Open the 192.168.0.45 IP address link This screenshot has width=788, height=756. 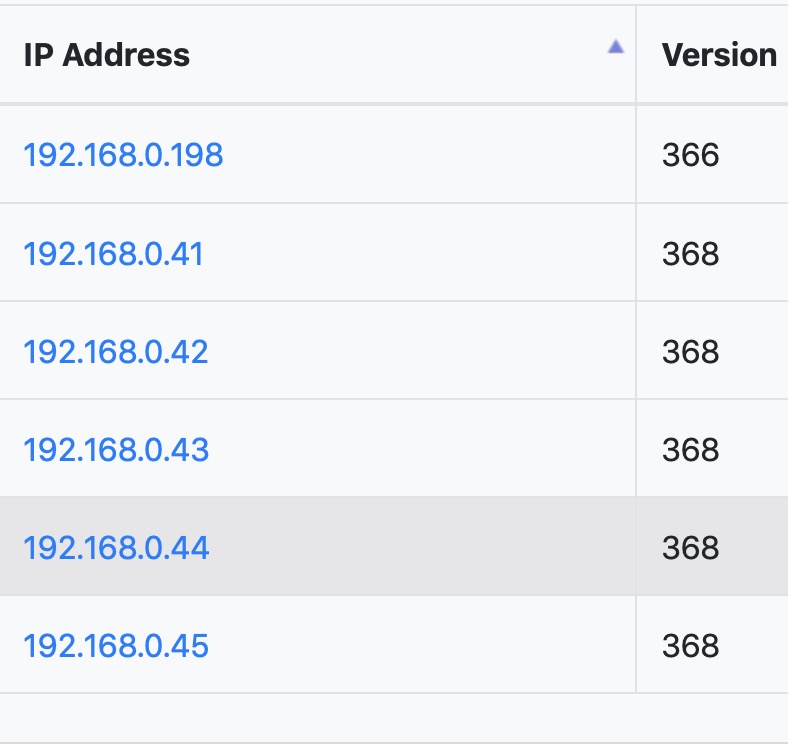pyautogui.click(x=116, y=646)
